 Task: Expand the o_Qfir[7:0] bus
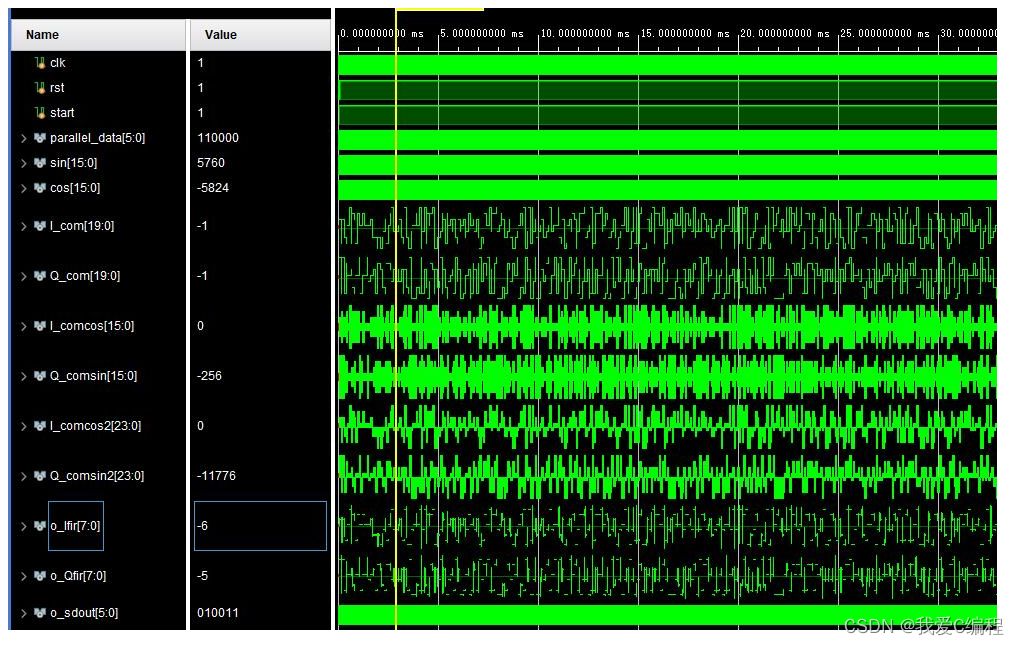[x=24, y=576]
